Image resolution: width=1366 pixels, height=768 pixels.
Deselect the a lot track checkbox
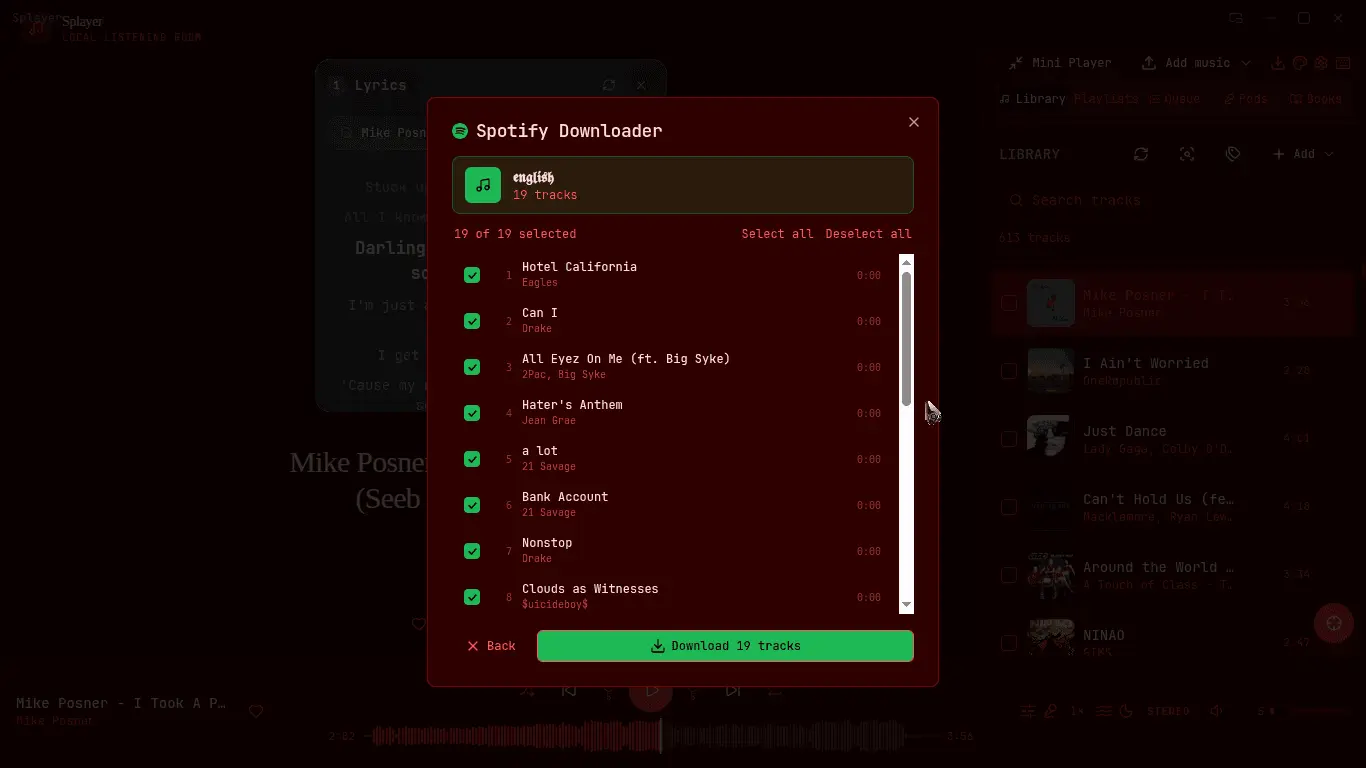472,459
